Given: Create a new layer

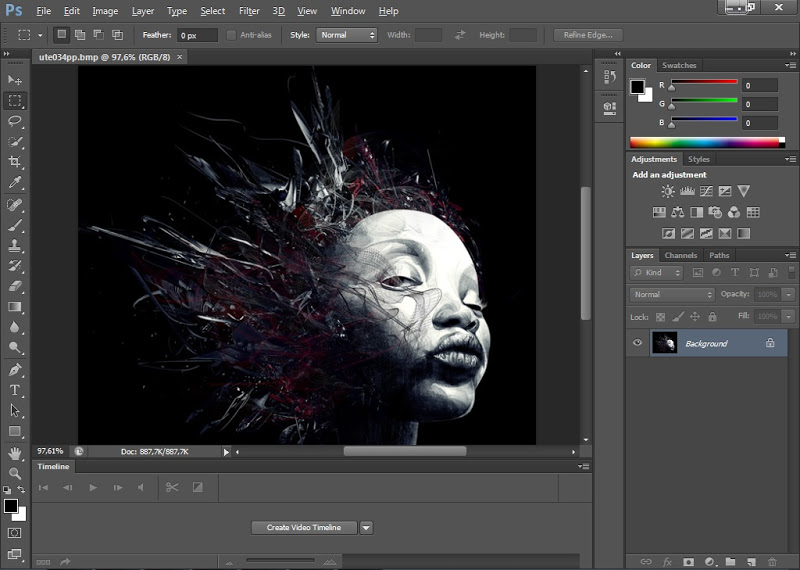Looking at the screenshot, I should 751,561.
